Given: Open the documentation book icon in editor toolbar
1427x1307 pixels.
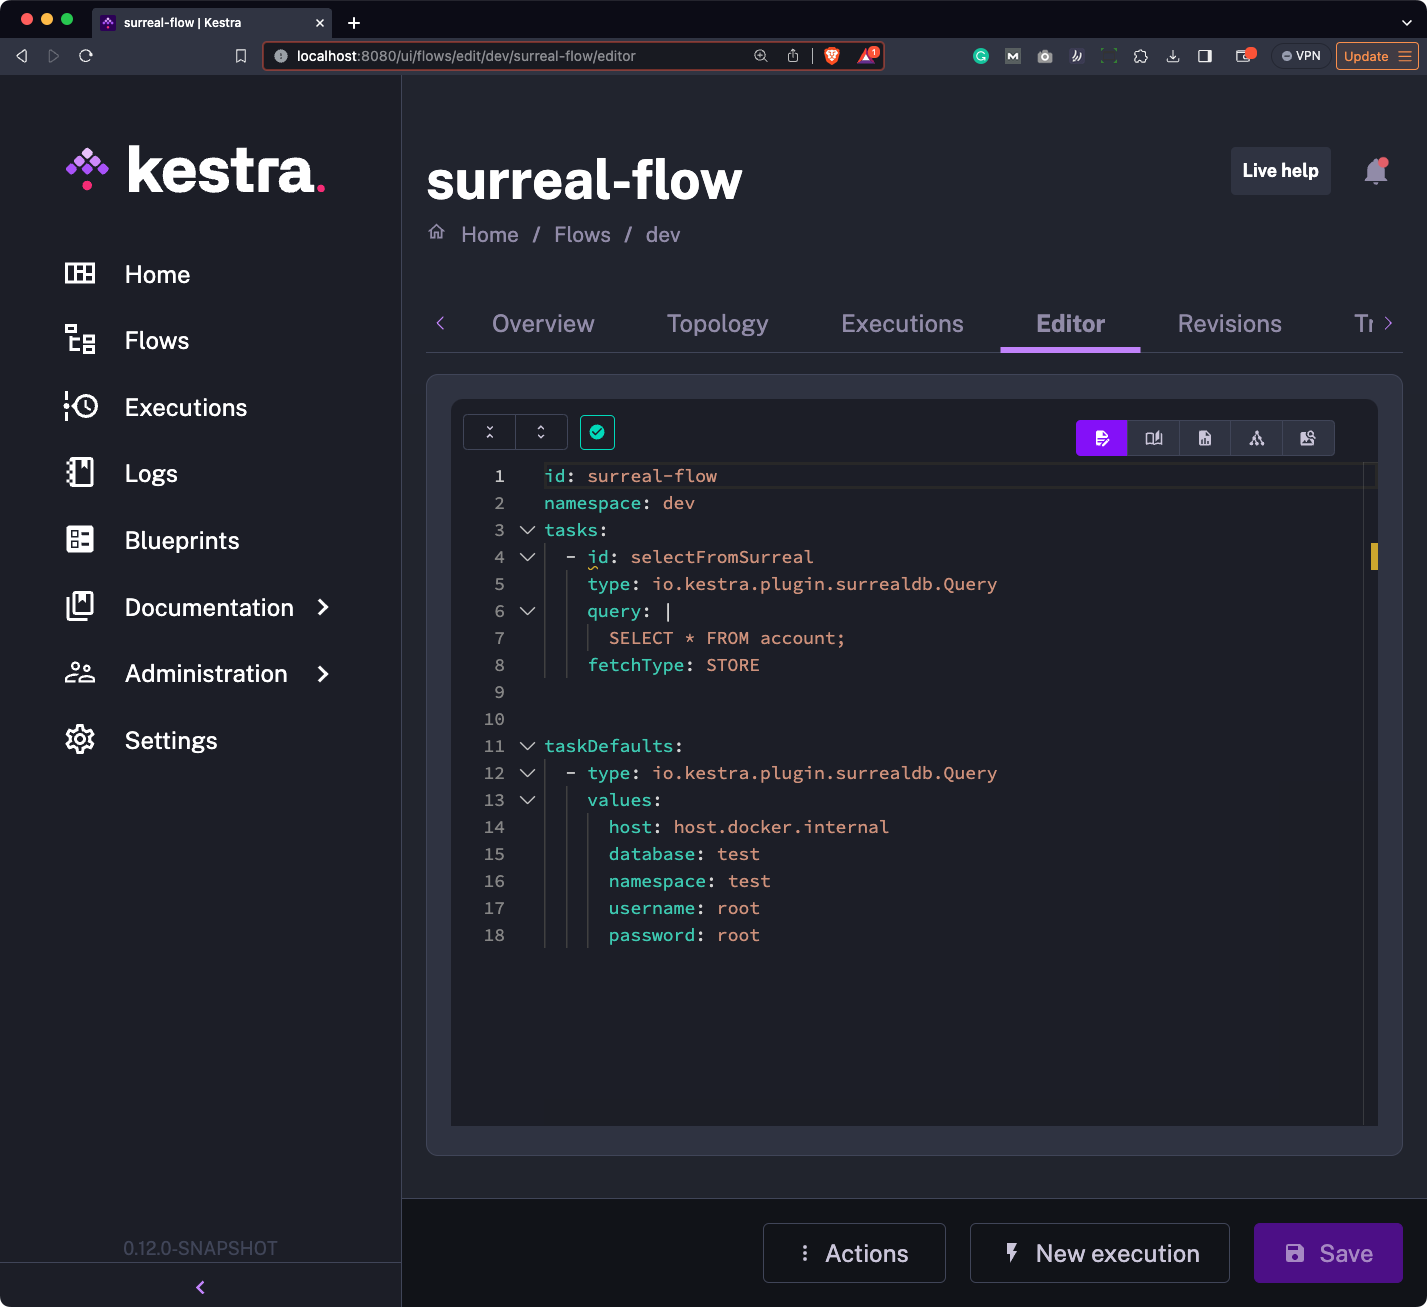Looking at the screenshot, I should (1154, 438).
